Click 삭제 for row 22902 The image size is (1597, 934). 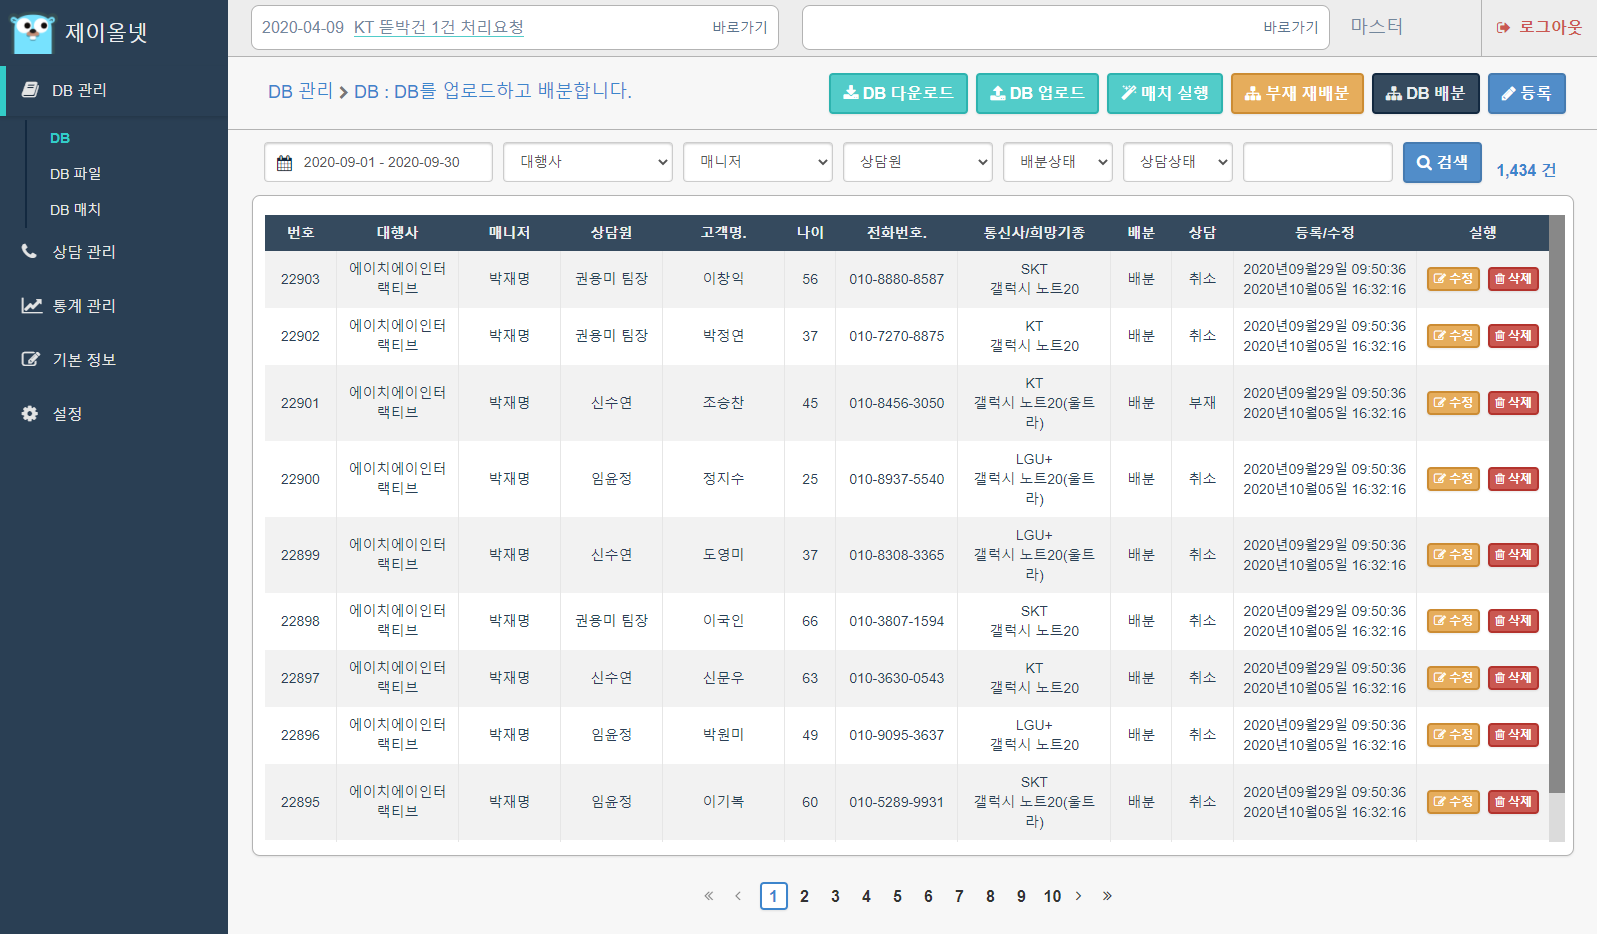pos(1513,336)
